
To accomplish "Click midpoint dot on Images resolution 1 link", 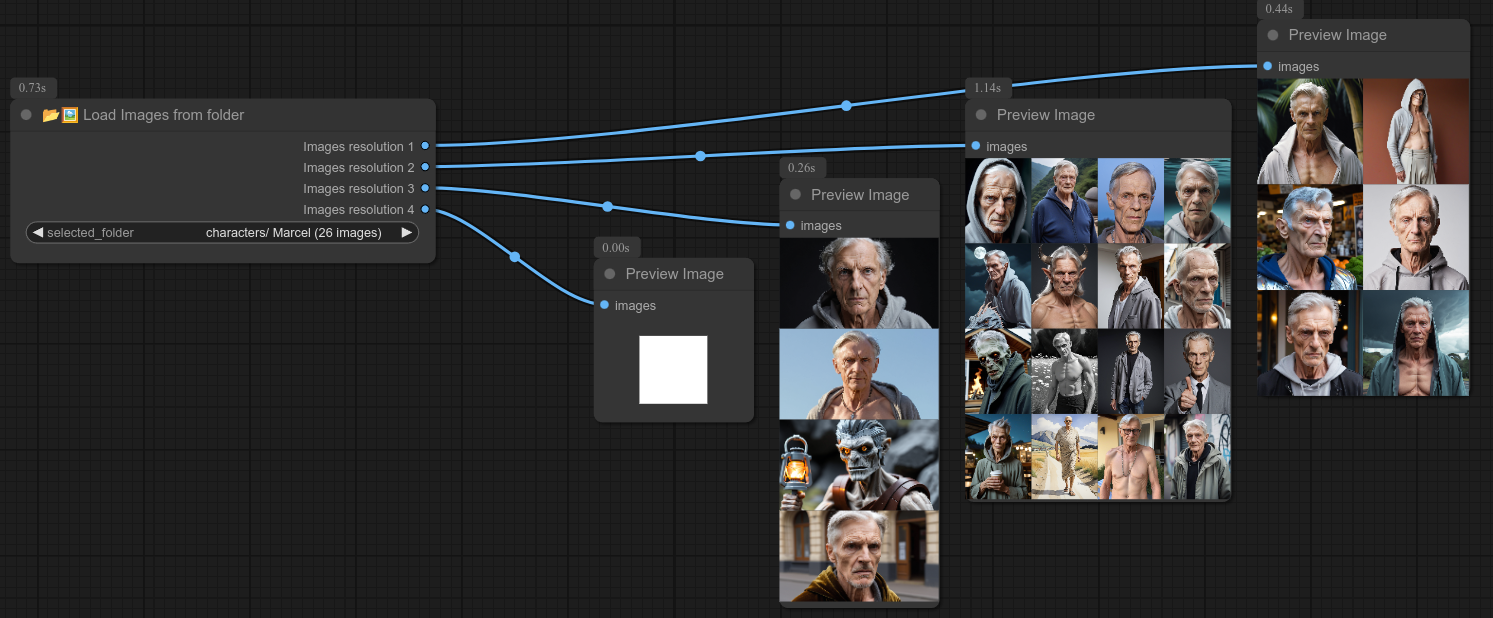I will pyautogui.click(x=846, y=105).
